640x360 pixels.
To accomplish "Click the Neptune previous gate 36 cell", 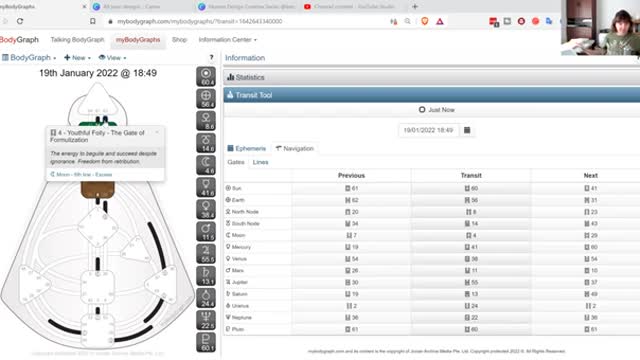I will coord(351,317).
